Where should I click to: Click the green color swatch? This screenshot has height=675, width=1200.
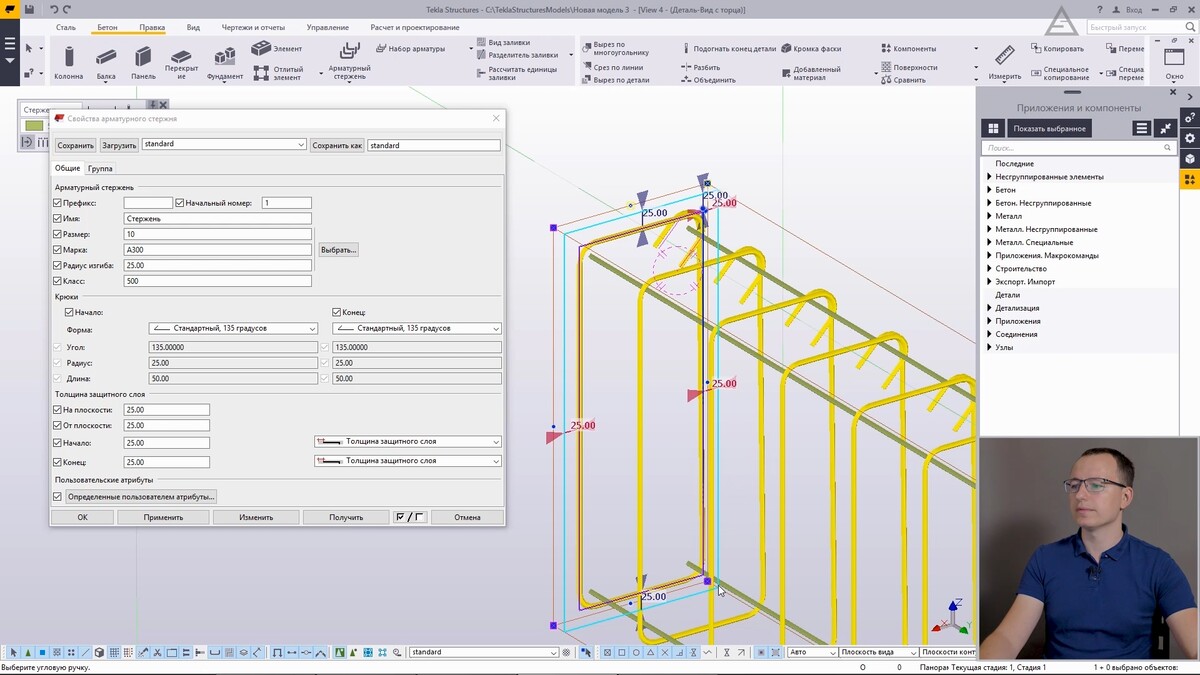pyautogui.click(x=34, y=126)
